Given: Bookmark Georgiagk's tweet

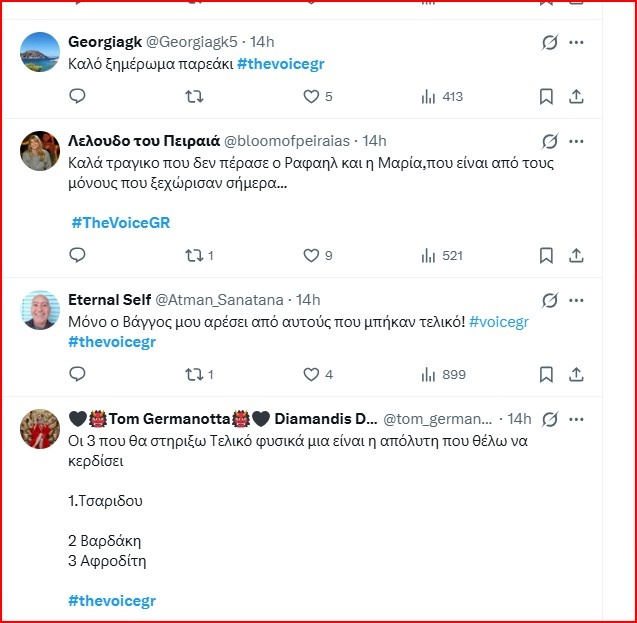Looking at the screenshot, I should point(546,96).
